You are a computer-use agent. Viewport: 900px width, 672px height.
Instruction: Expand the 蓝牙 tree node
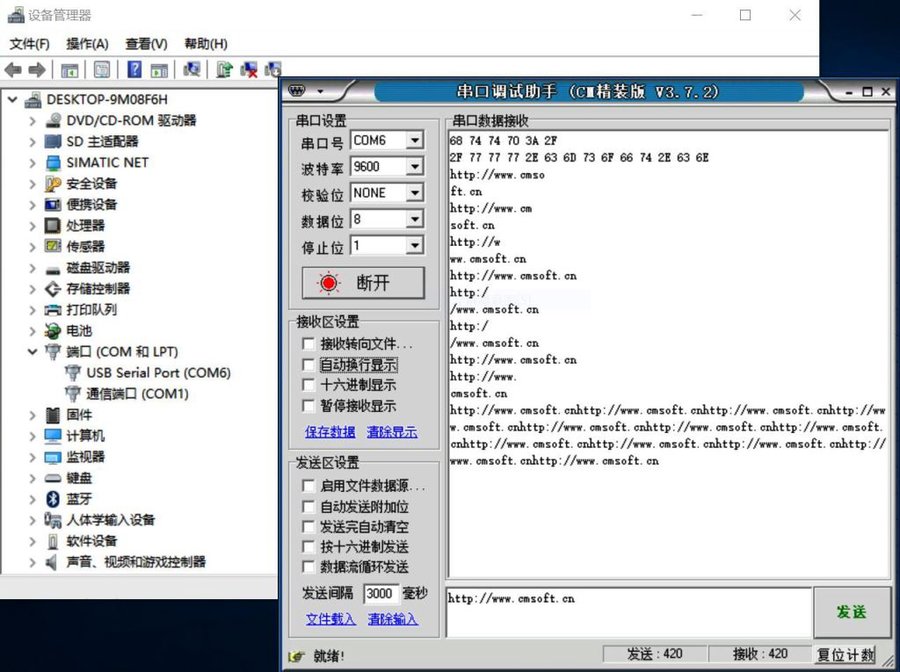pyautogui.click(x=33, y=499)
